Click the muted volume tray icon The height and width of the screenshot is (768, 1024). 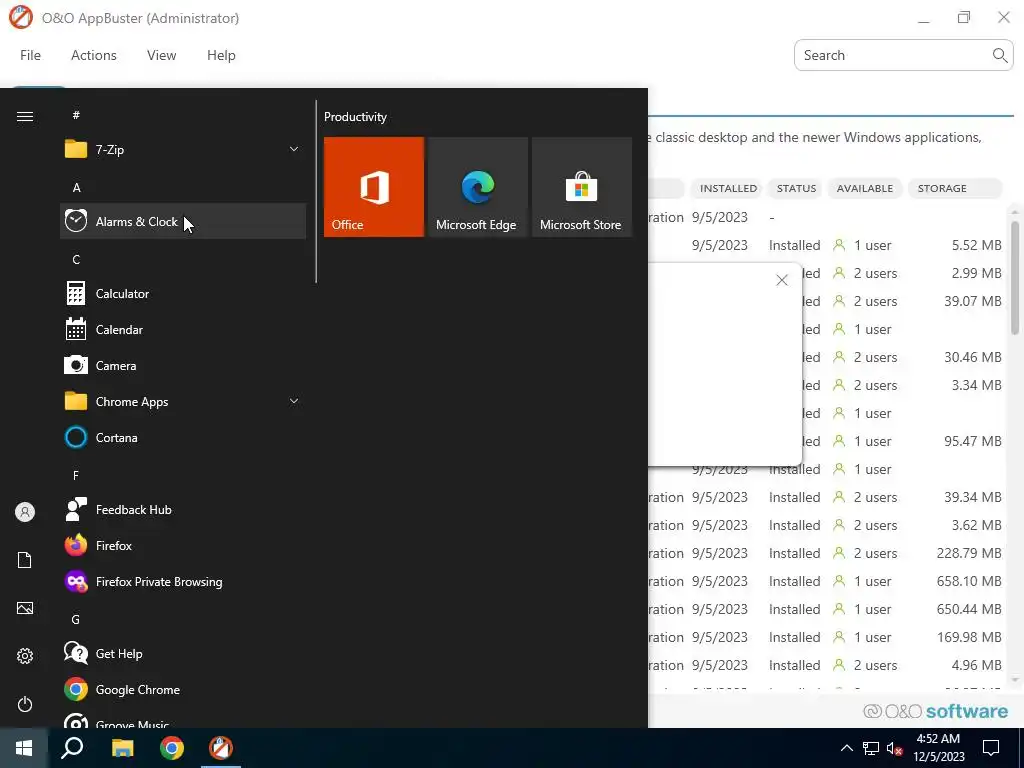894,748
